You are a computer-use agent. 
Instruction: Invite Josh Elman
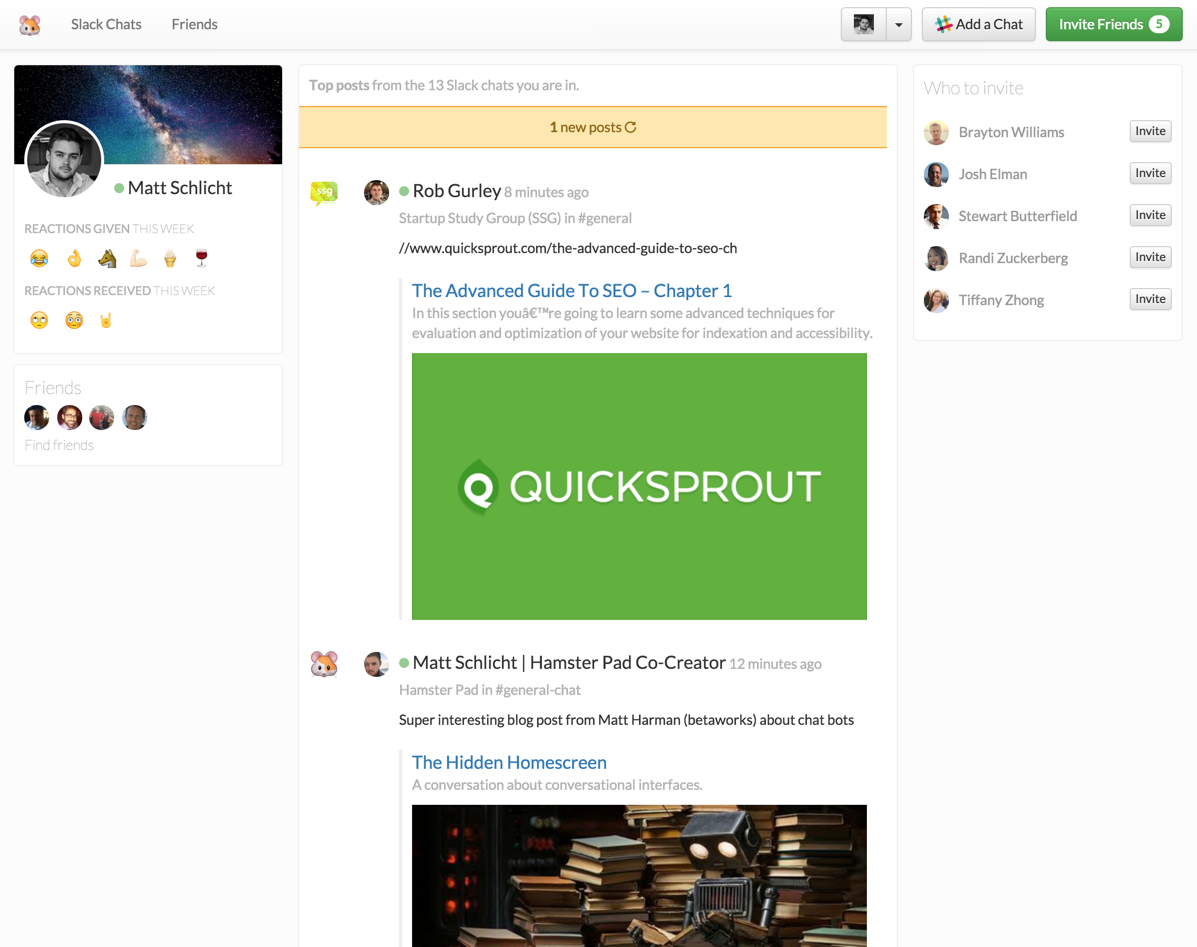(x=1150, y=173)
